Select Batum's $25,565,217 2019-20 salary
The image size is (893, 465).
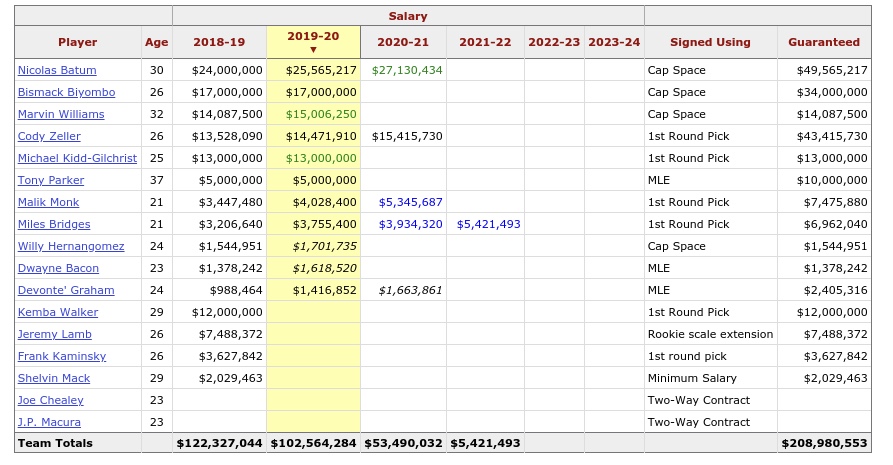pyautogui.click(x=321, y=70)
